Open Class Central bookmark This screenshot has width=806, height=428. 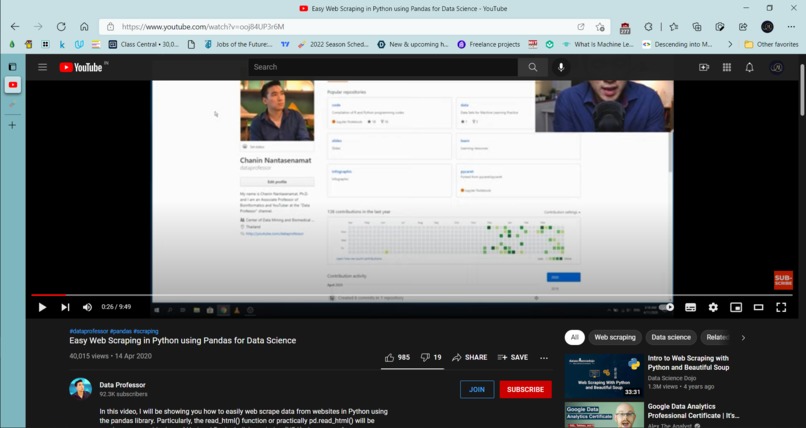tap(143, 45)
